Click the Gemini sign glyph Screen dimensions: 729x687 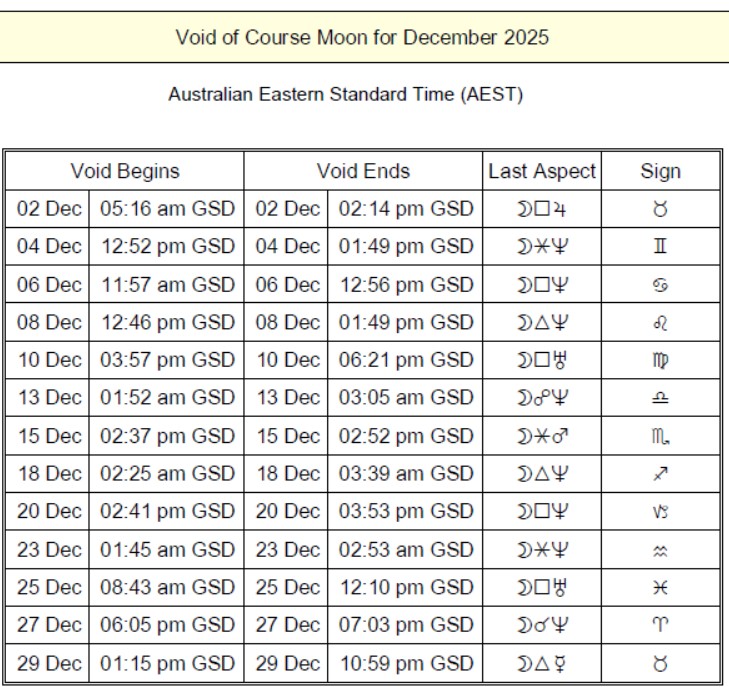click(660, 247)
